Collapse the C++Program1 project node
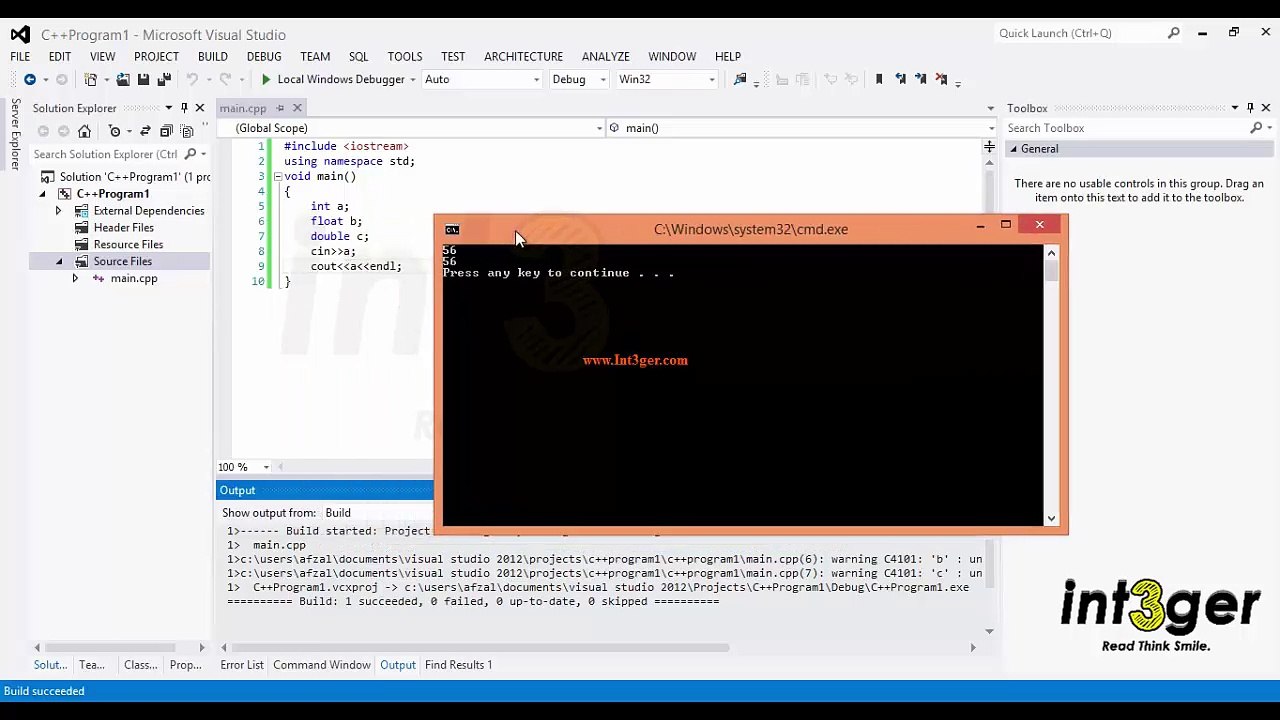 point(42,194)
